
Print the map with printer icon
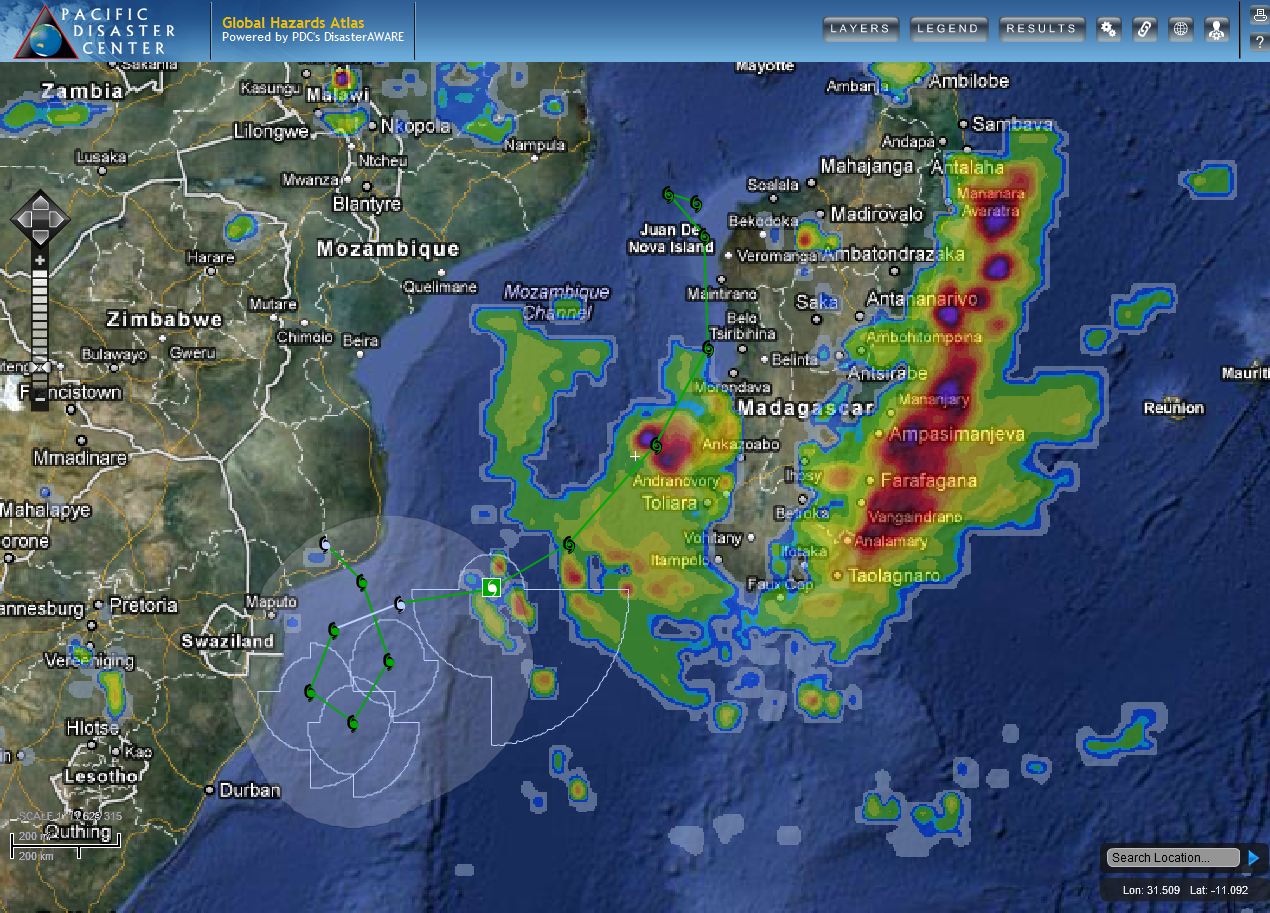[x=1259, y=15]
